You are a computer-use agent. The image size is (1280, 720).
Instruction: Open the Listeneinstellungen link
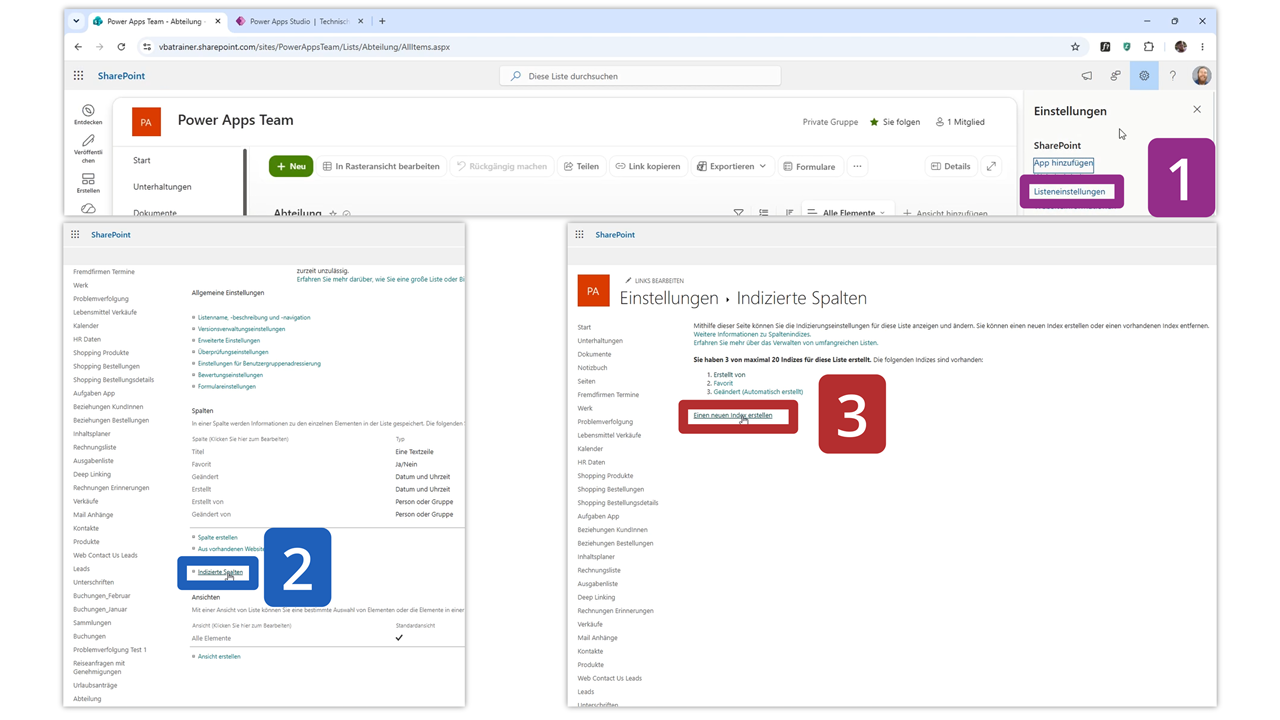point(1070,191)
